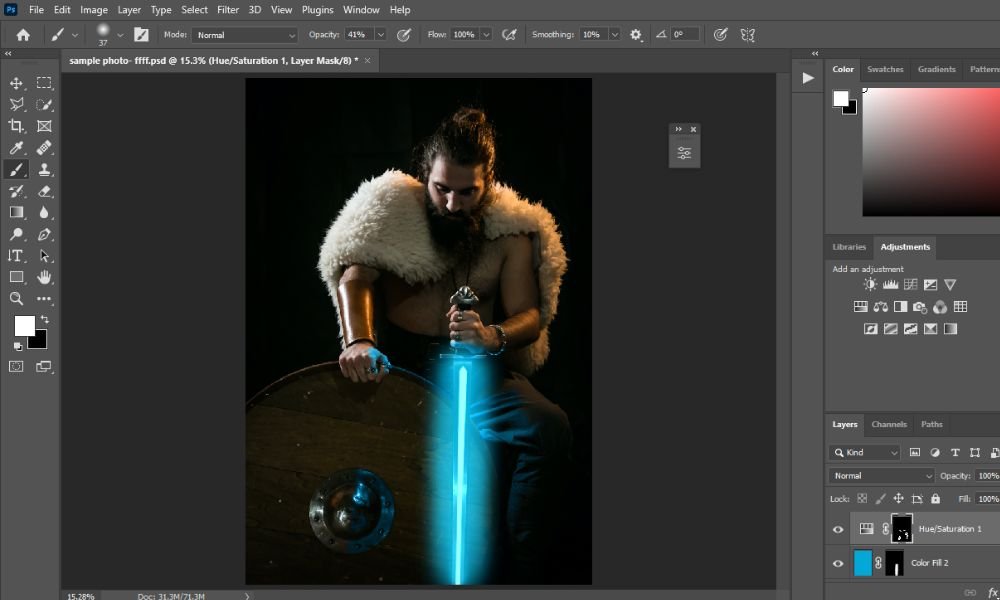
Task: Select the History Brush tool
Action: (x=17, y=191)
